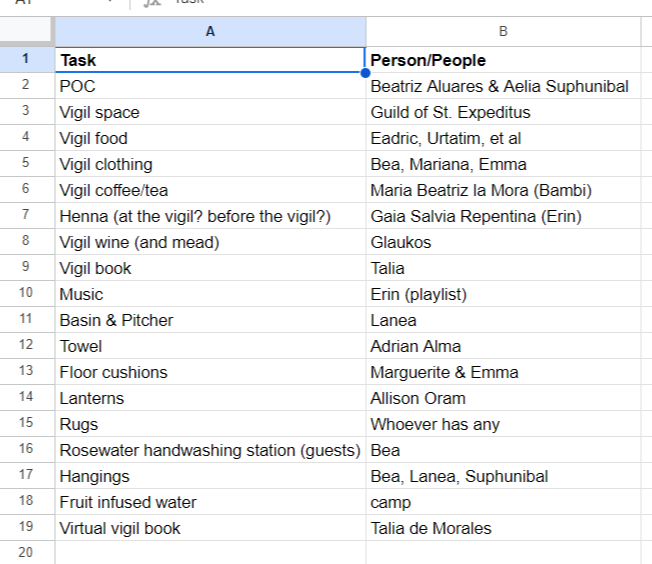Select row 1 header
Screen dimensions: 652x564
(x=26, y=59)
